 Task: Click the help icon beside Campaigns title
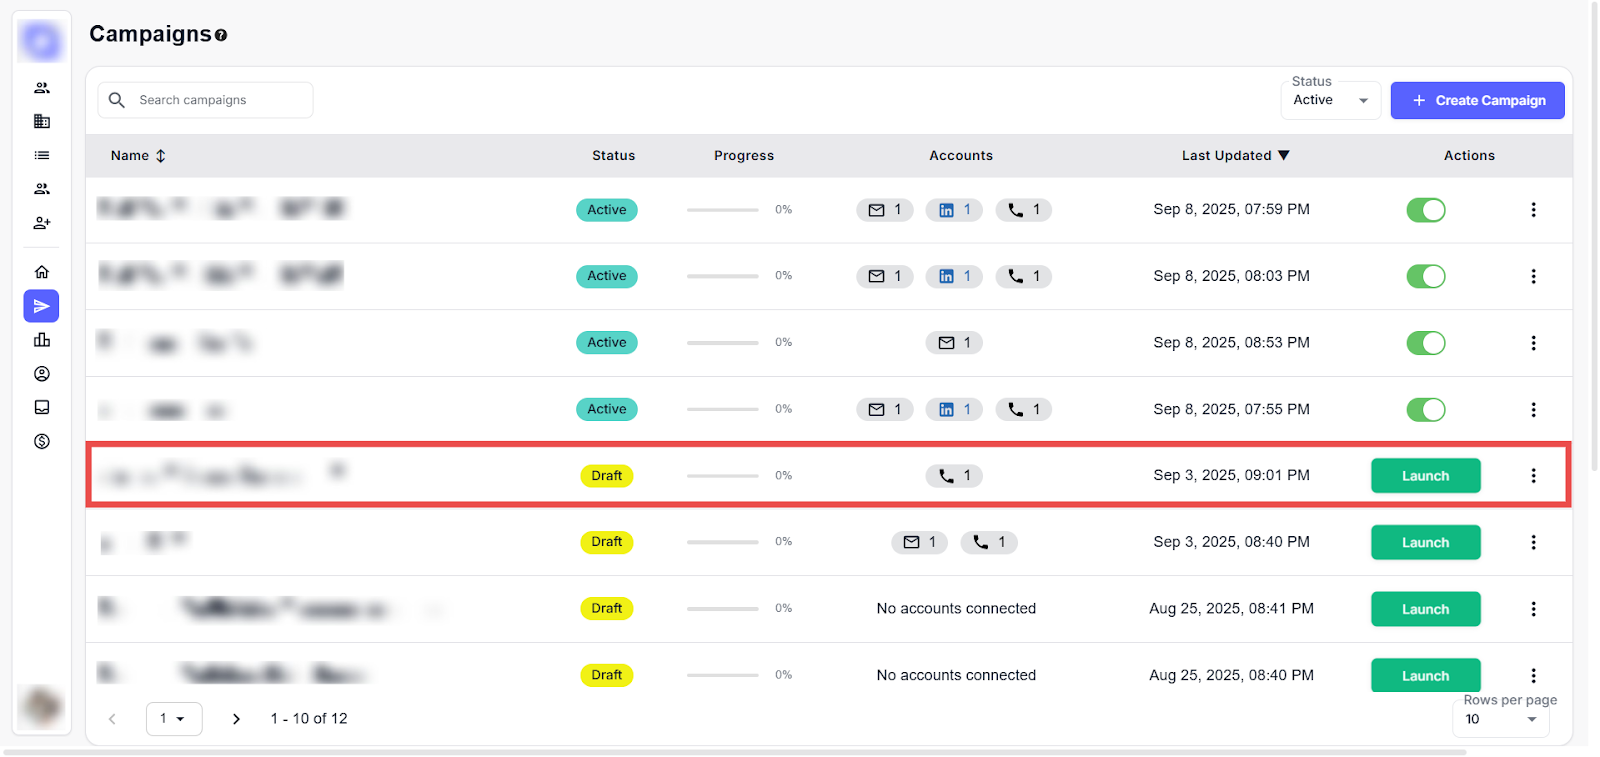221,35
